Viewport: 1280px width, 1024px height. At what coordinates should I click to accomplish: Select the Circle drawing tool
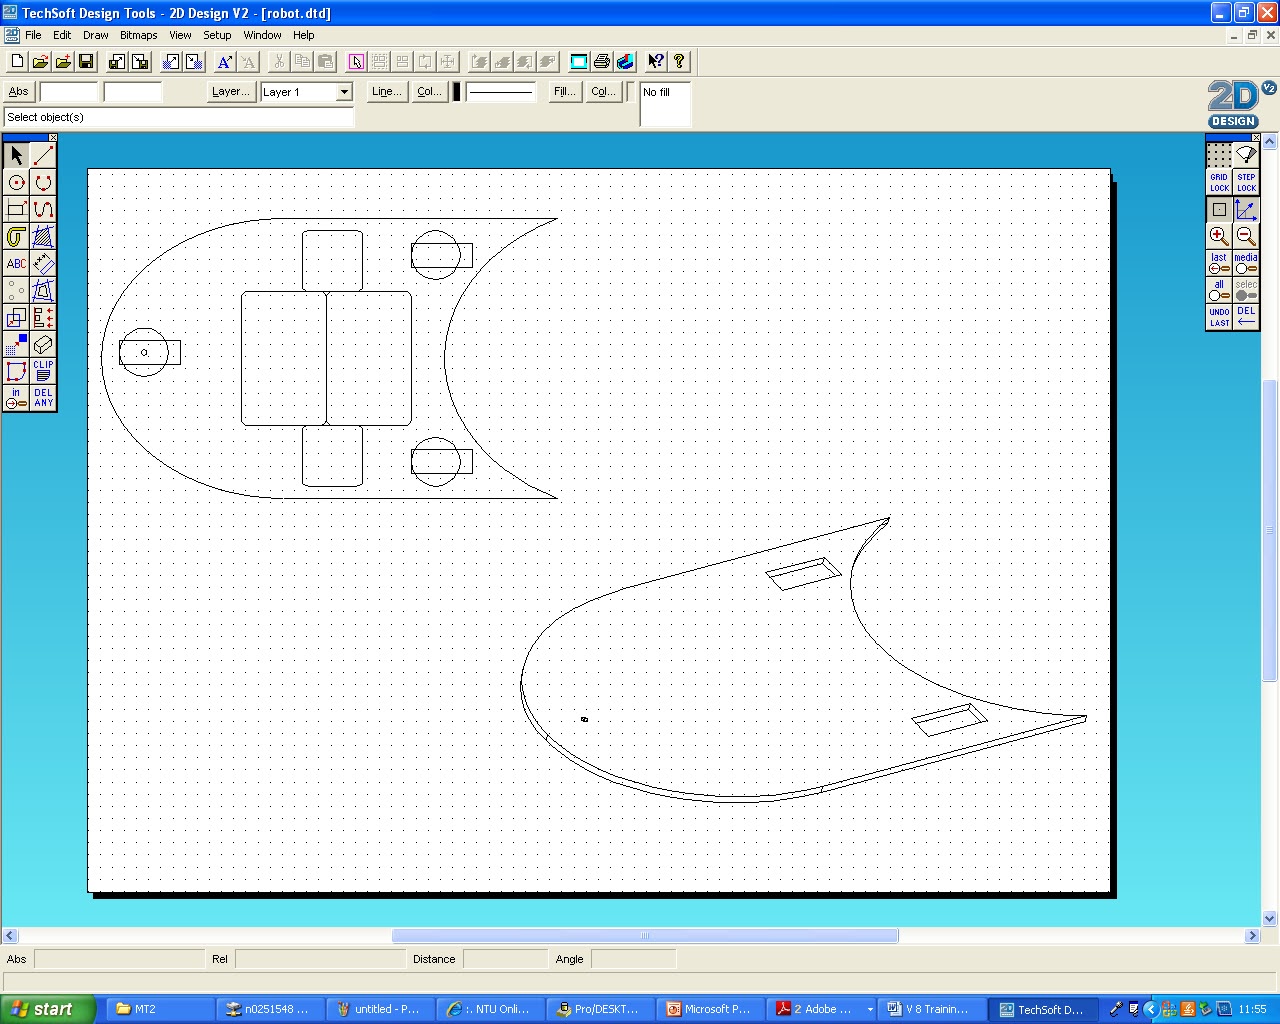pos(16,182)
